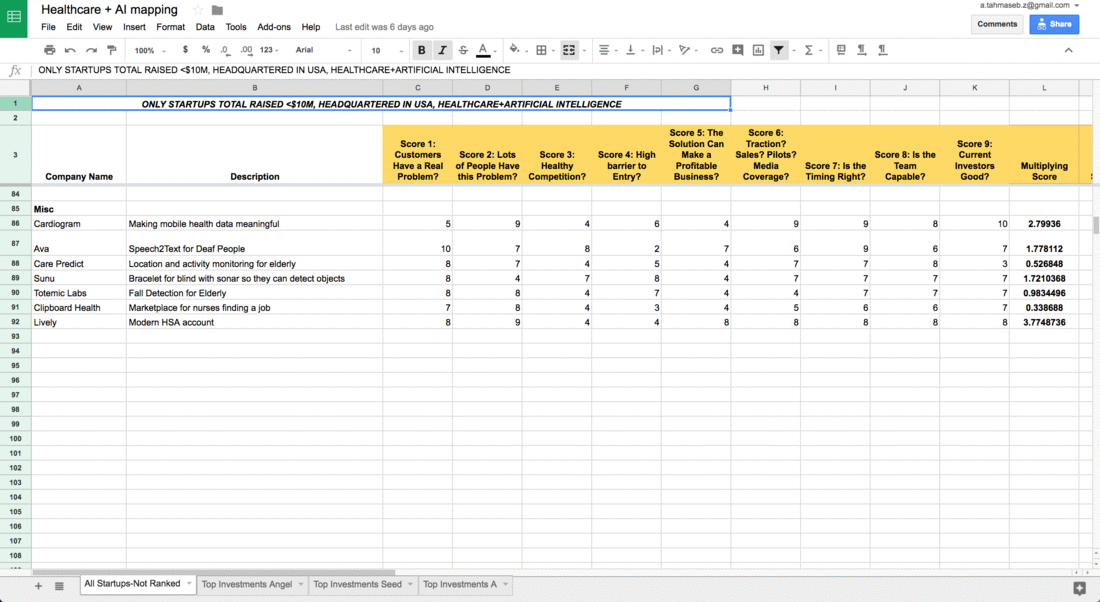Screen dimensions: 1100x602
Task: Click the Comments button
Action: pos(997,24)
